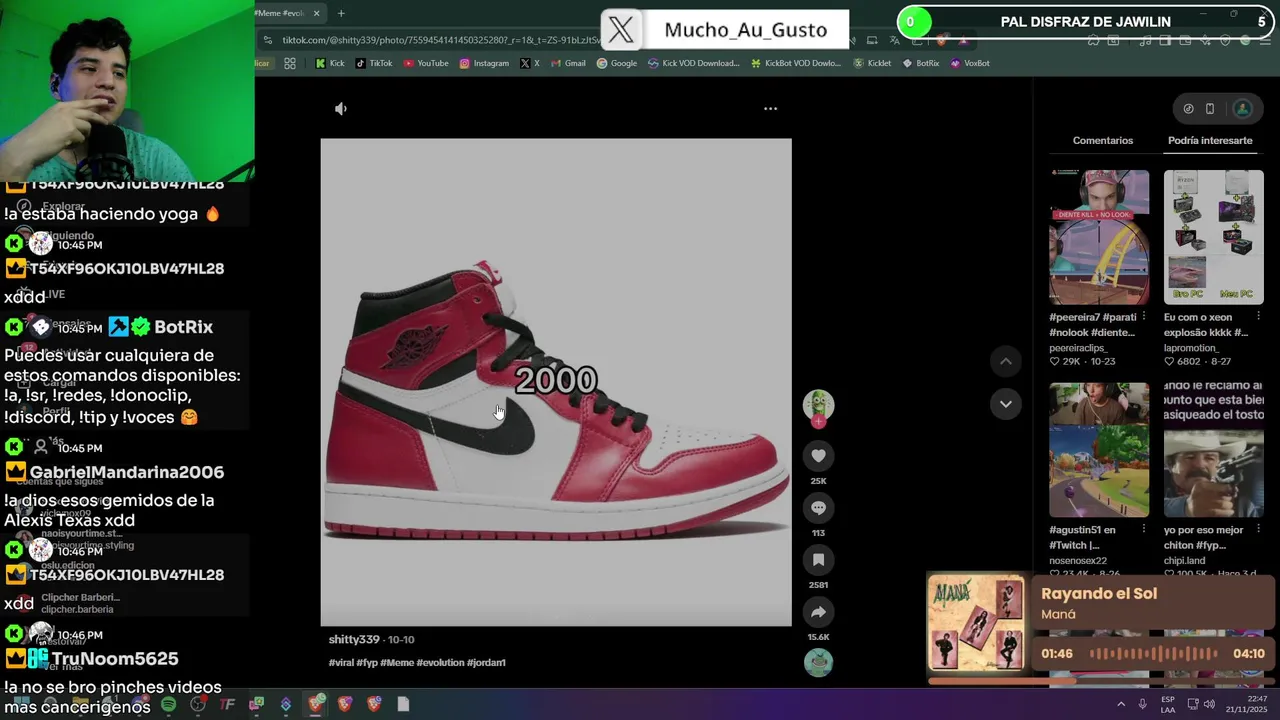Open the peereiraclips_ username link
The width and height of the screenshot is (1280, 720).
(x=1078, y=348)
